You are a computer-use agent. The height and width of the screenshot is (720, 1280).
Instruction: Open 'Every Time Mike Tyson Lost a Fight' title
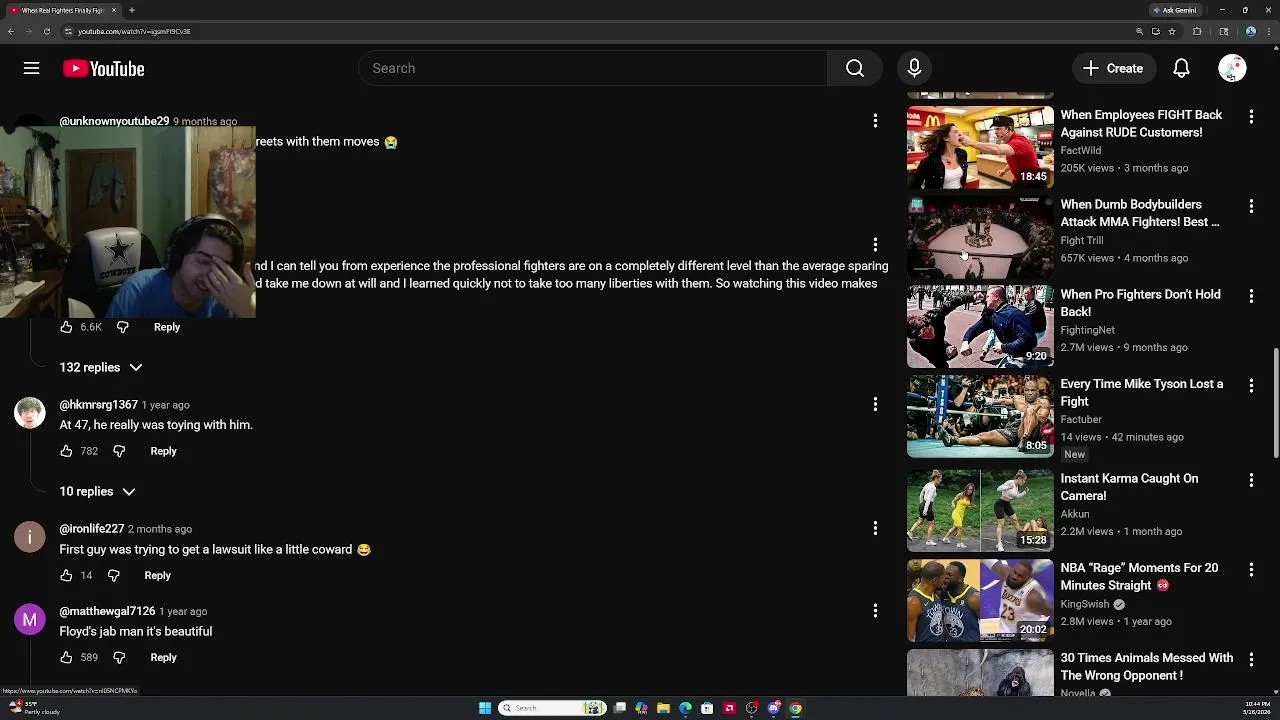1141,392
